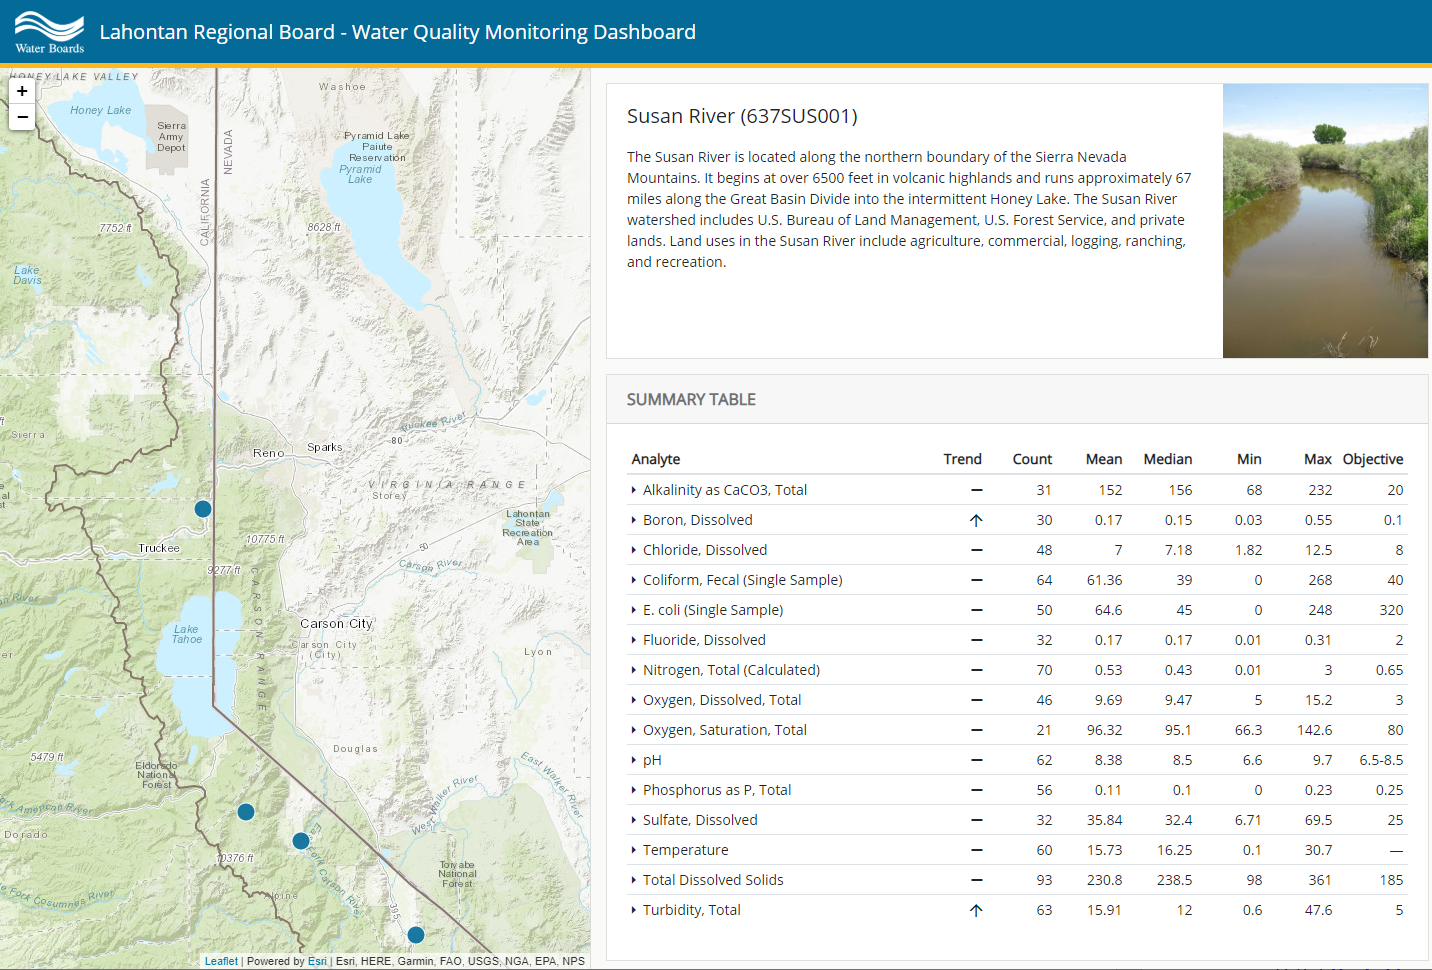Click the Susan River photo thumbnail
The height and width of the screenshot is (970, 1432).
click(x=1324, y=221)
